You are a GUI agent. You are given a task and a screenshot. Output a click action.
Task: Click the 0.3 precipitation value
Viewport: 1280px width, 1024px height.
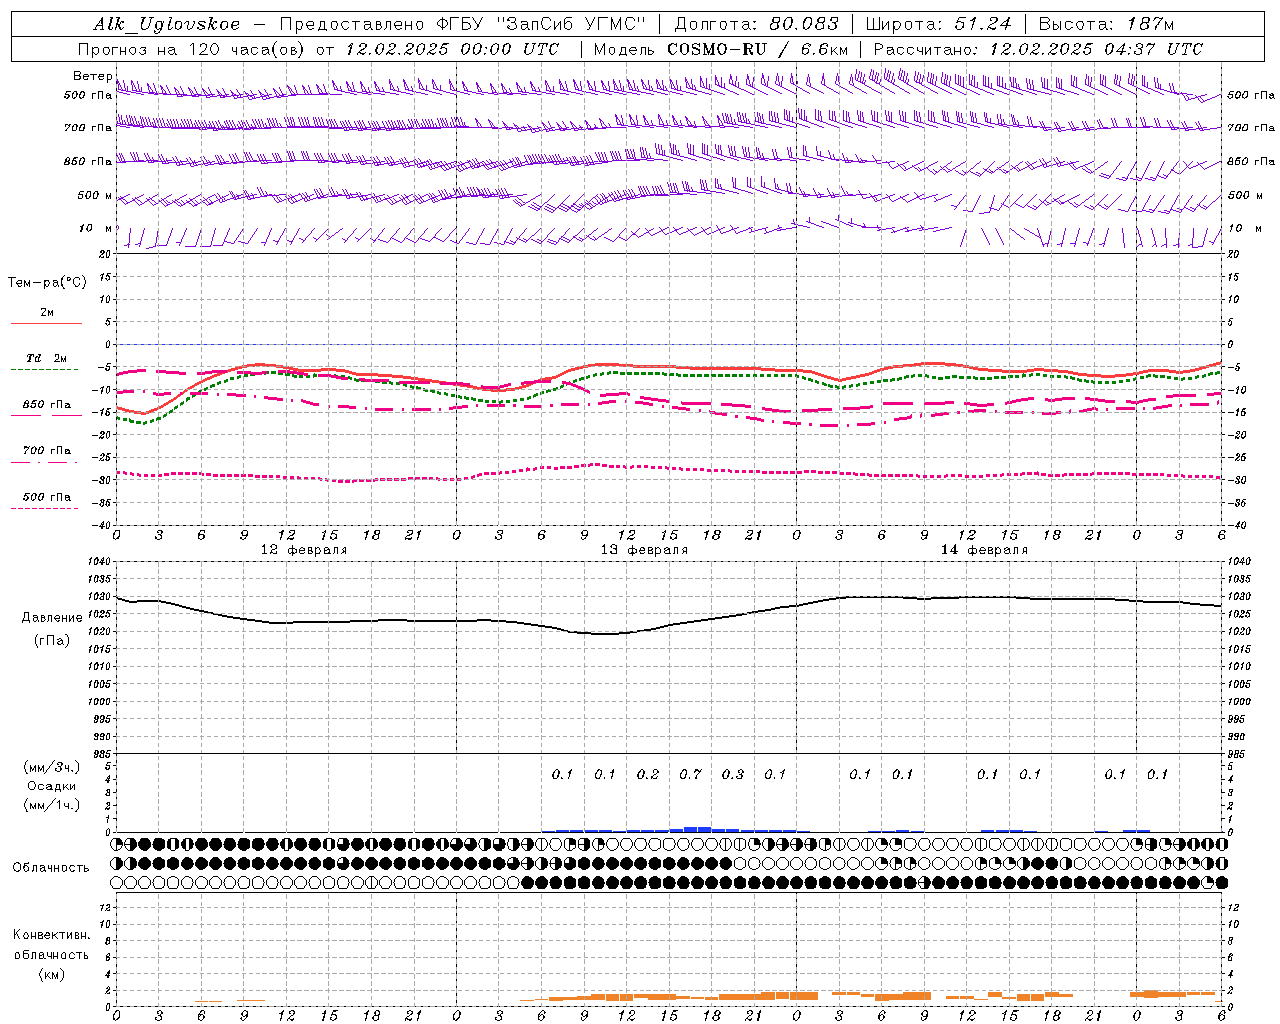pos(733,774)
